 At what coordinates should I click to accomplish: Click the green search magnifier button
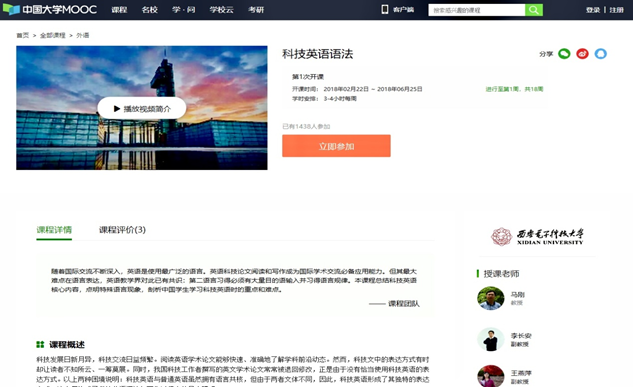(534, 10)
